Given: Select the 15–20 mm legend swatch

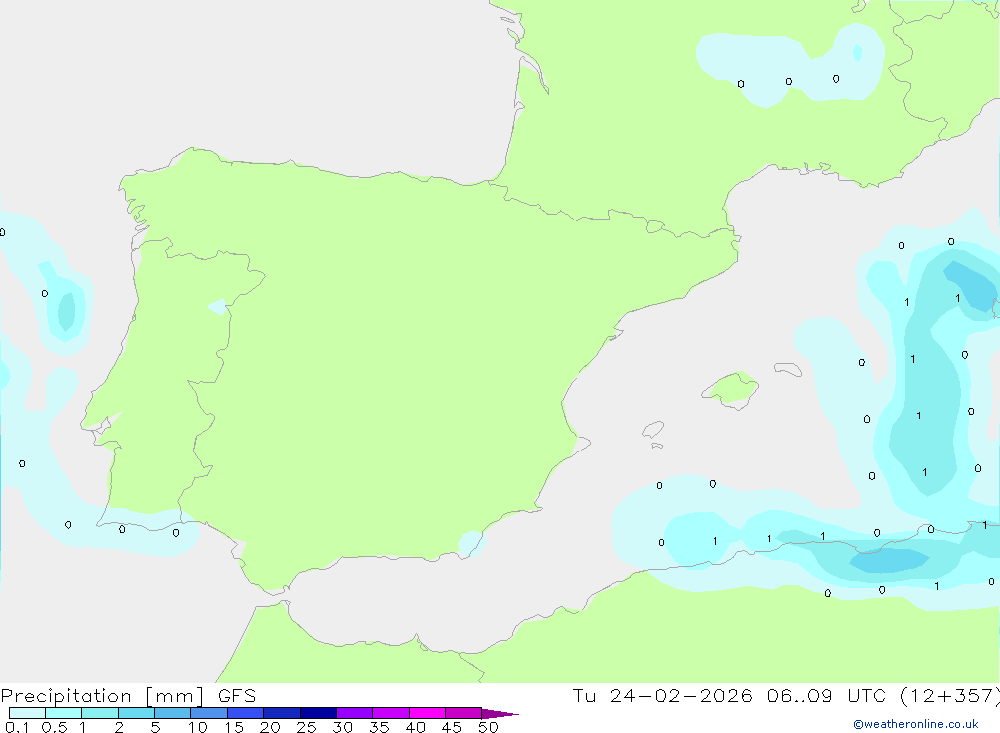Looking at the screenshot, I should click(x=246, y=713).
